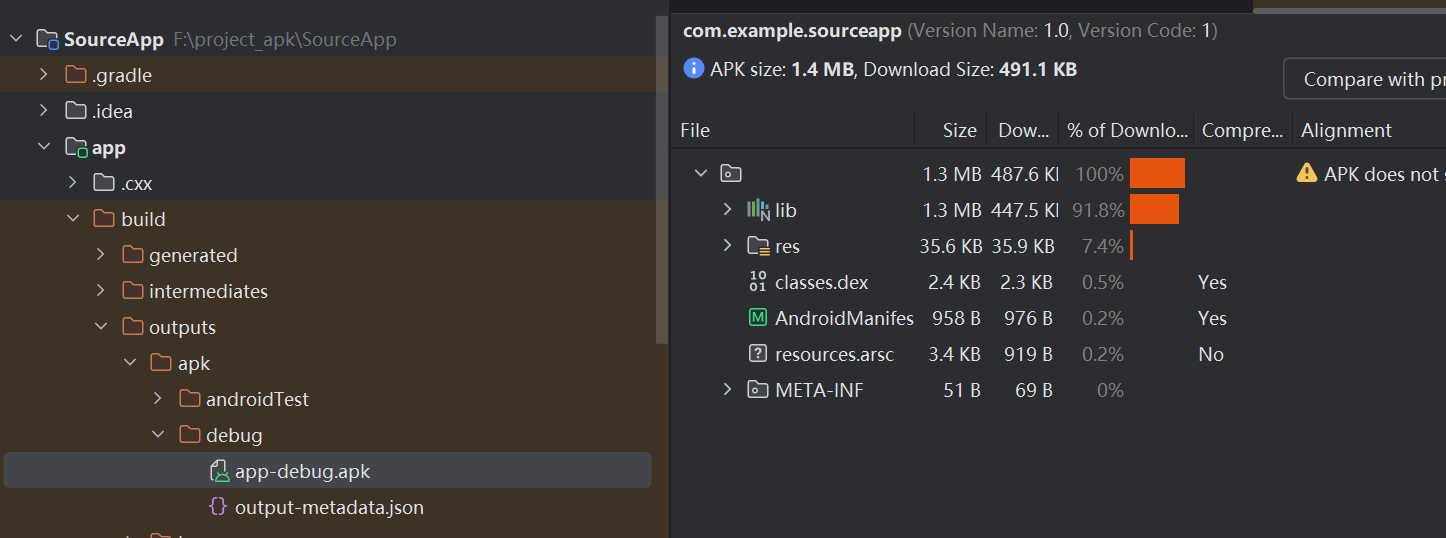Sort by the Size column header
1446x538 pixels.
coord(958,130)
